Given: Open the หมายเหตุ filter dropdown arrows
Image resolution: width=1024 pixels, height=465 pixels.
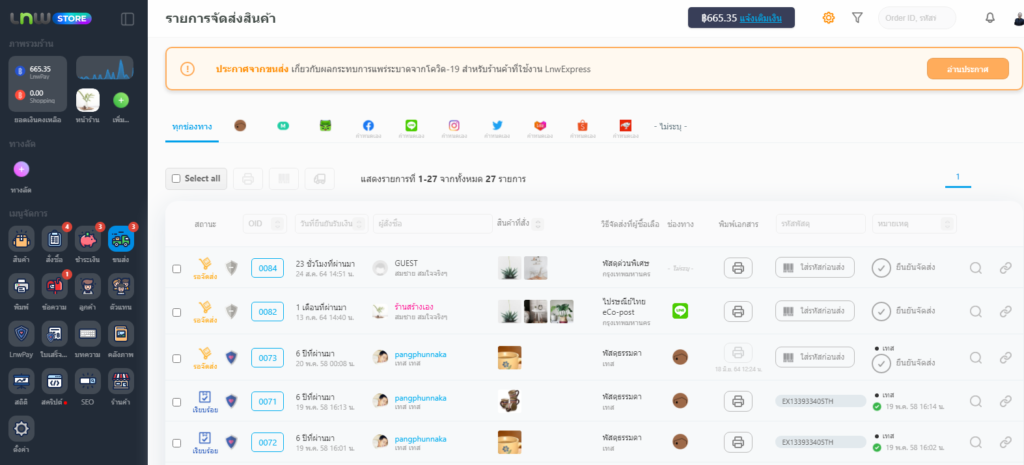Looking at the screenshot, I should [x=948, y=224].
